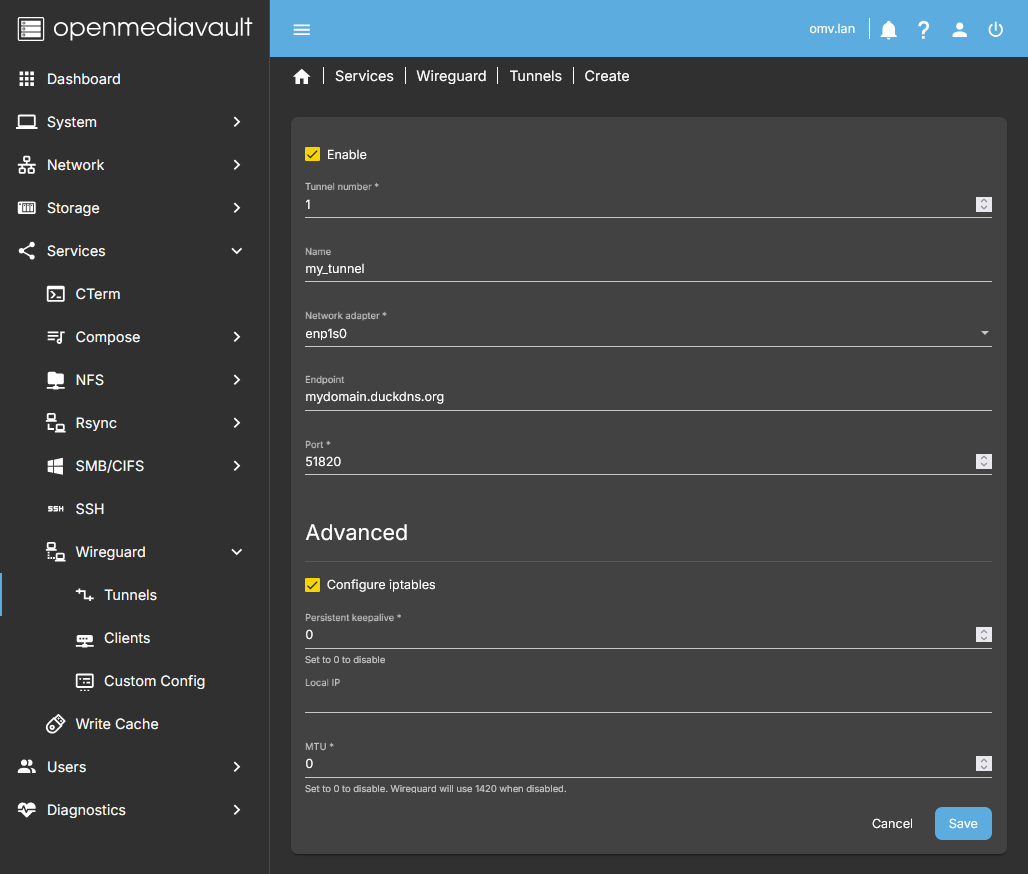Click the Cancel button
Viewport: 1028px width, 874px height.
pyautogui.click(x=892, y=824)
